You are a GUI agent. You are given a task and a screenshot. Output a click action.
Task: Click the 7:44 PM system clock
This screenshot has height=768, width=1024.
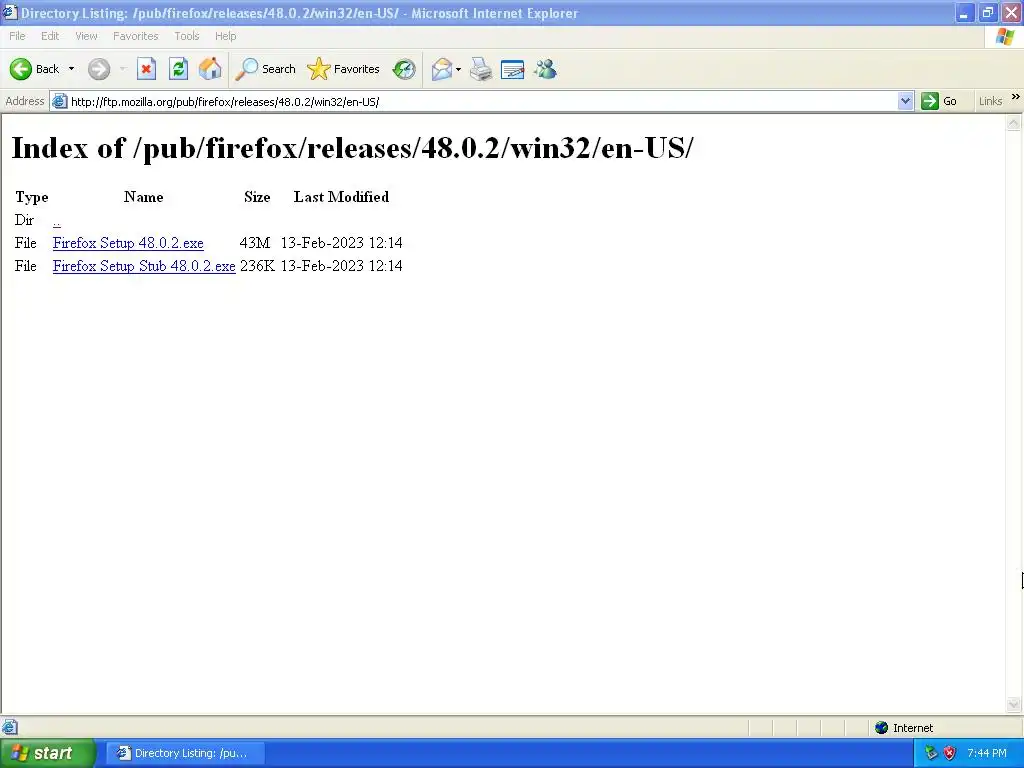987,753
